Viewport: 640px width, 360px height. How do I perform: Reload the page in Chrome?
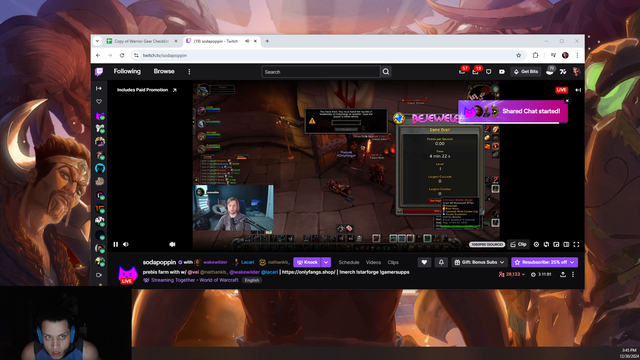tap(122, 55)
